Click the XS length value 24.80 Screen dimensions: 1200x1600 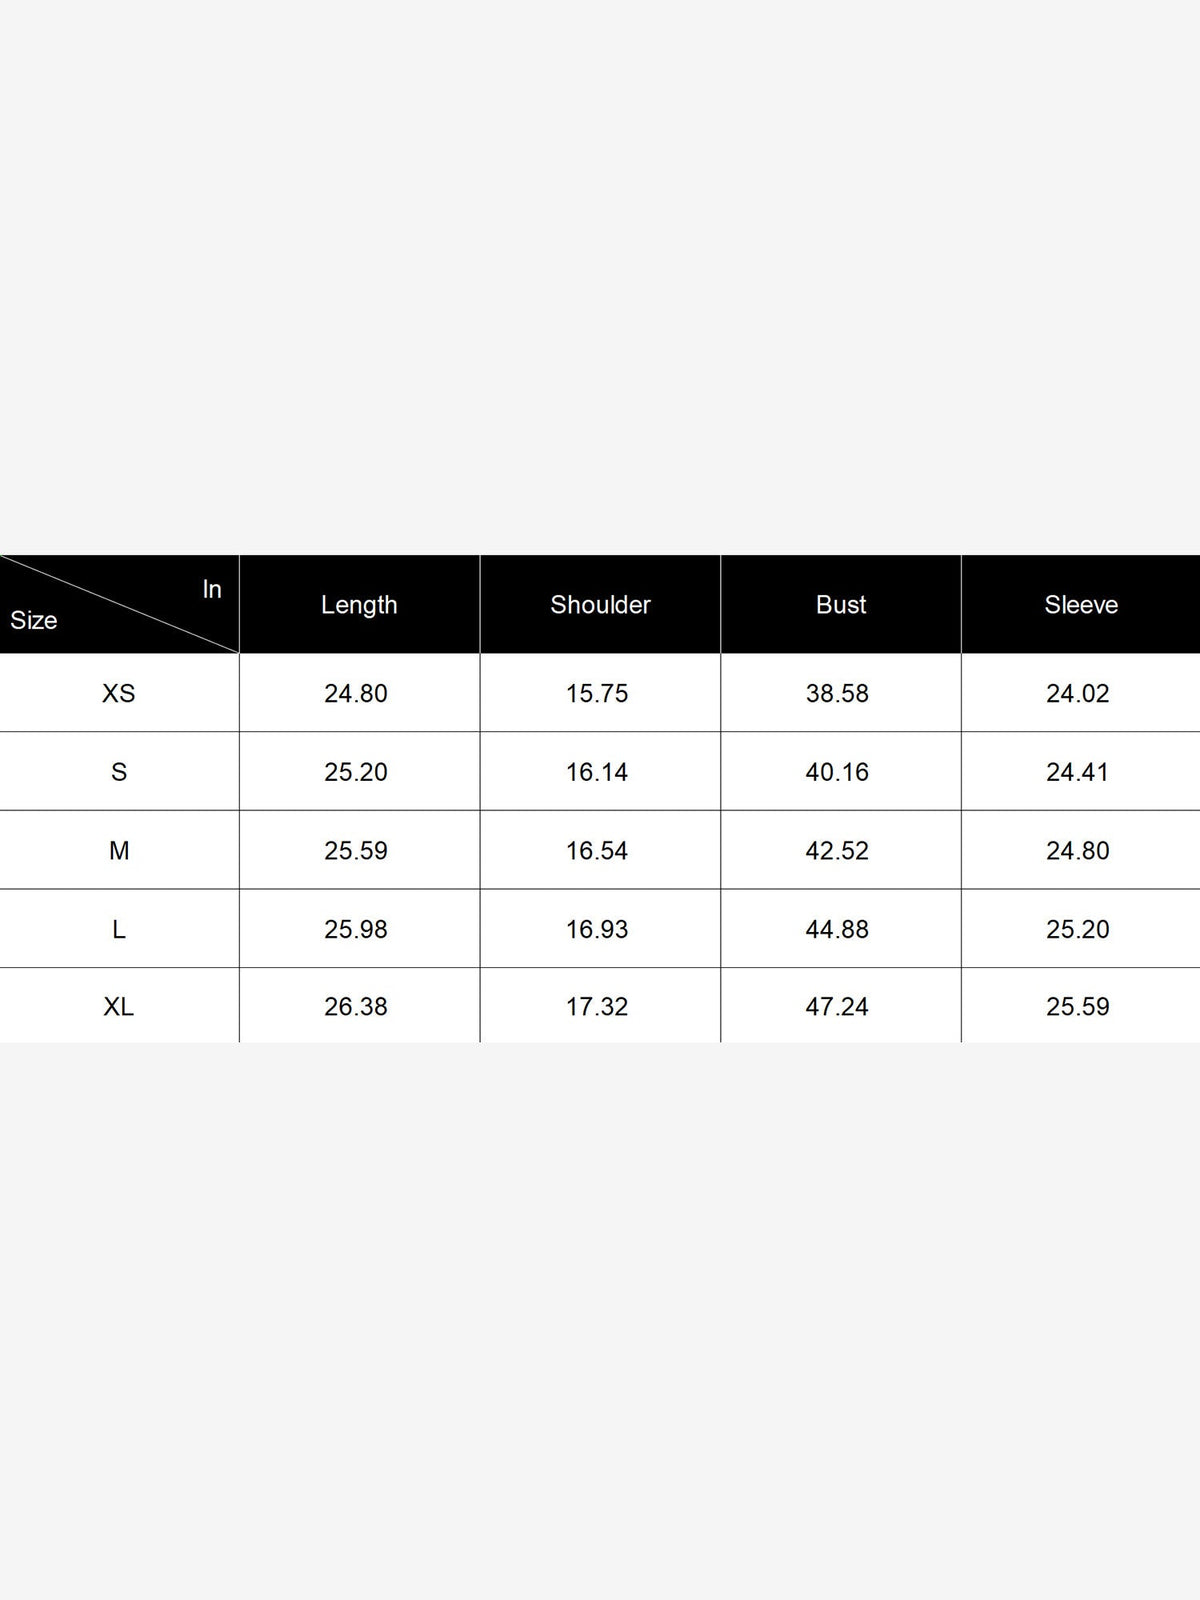point(356,693)
